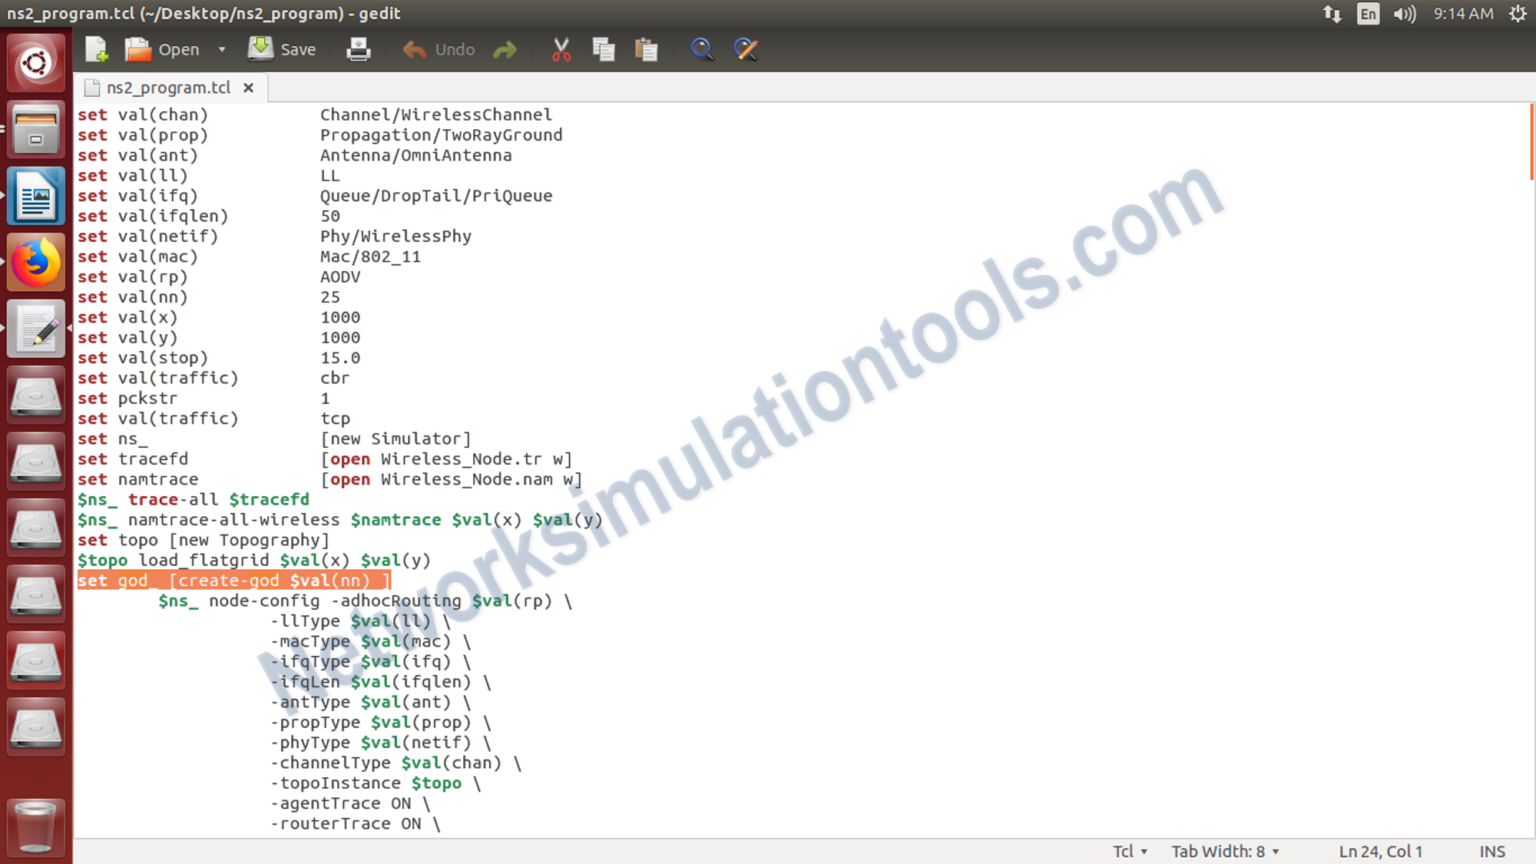The height and width of the screenshot is (864, 1536).
Task: Open the Find dialog
Action: tap(702, 49)
